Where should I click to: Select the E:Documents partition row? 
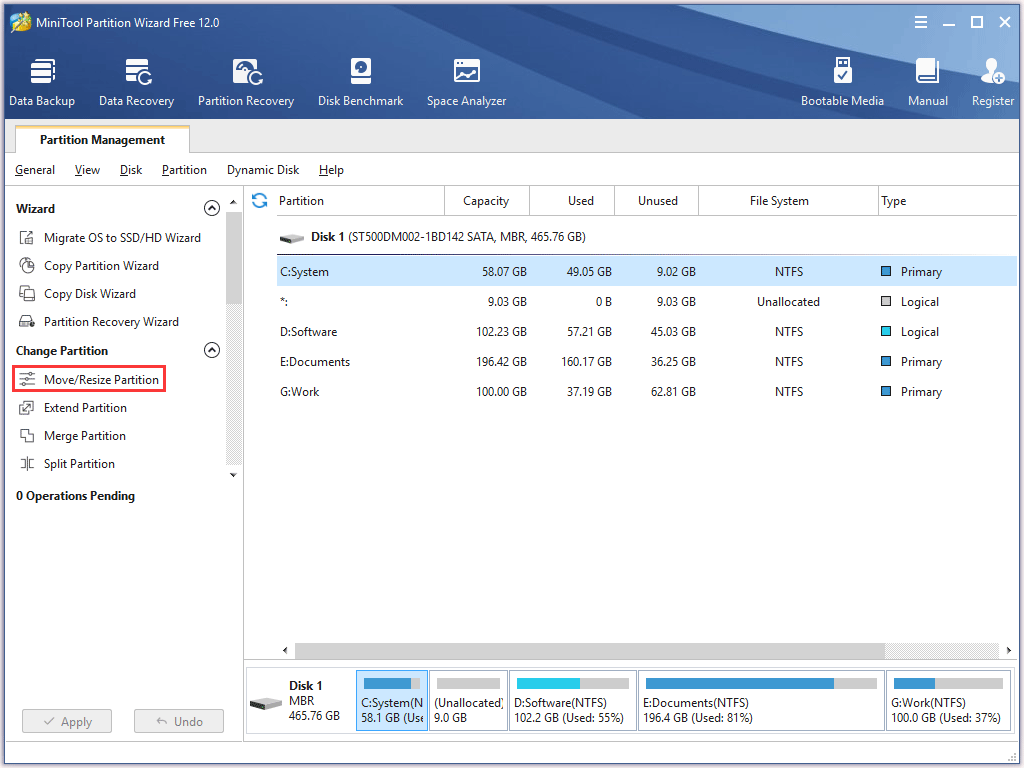647,362
